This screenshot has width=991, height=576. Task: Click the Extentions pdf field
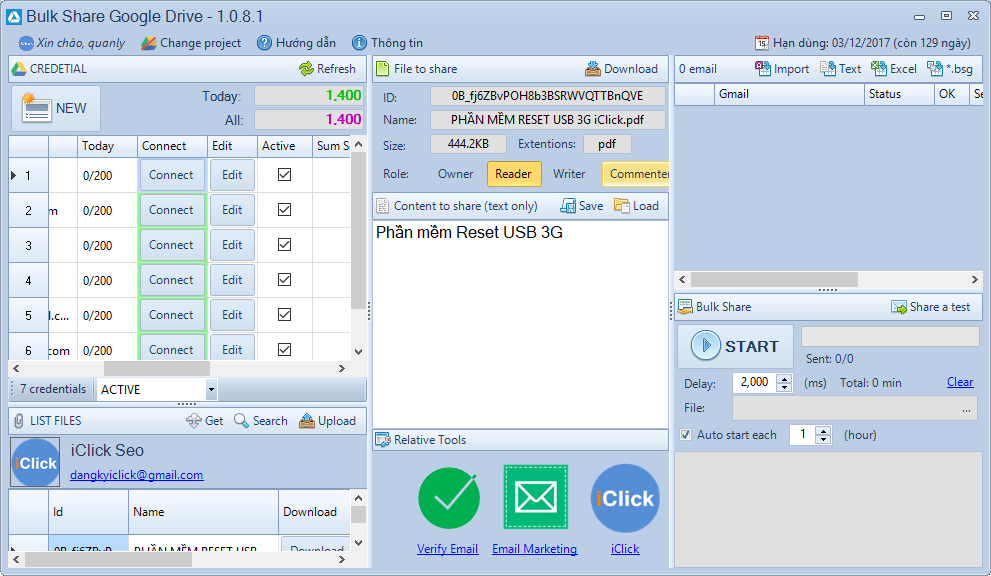pyautogui.click(x=607, y=144)
